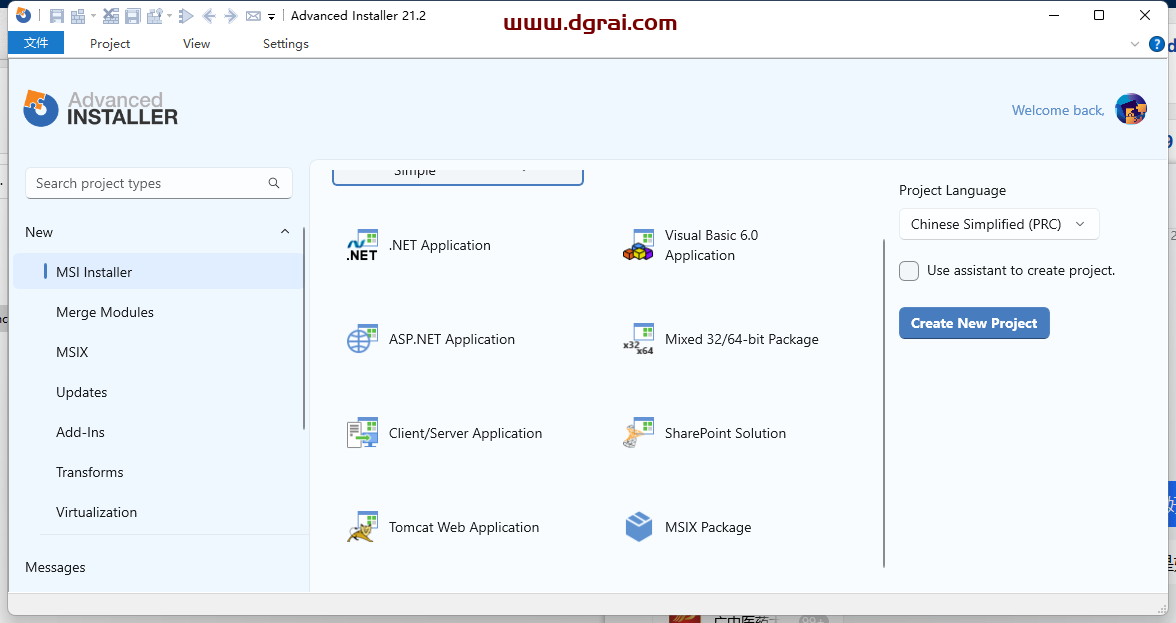Click the Back arrow icon in toolbar
The height and width of the screenshot is (623, 1176).
[x=209, y=16]
